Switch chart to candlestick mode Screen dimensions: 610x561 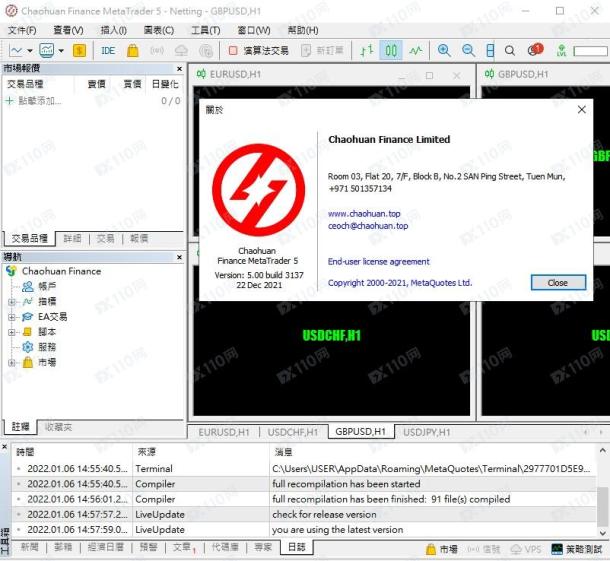tap(391, 51)
